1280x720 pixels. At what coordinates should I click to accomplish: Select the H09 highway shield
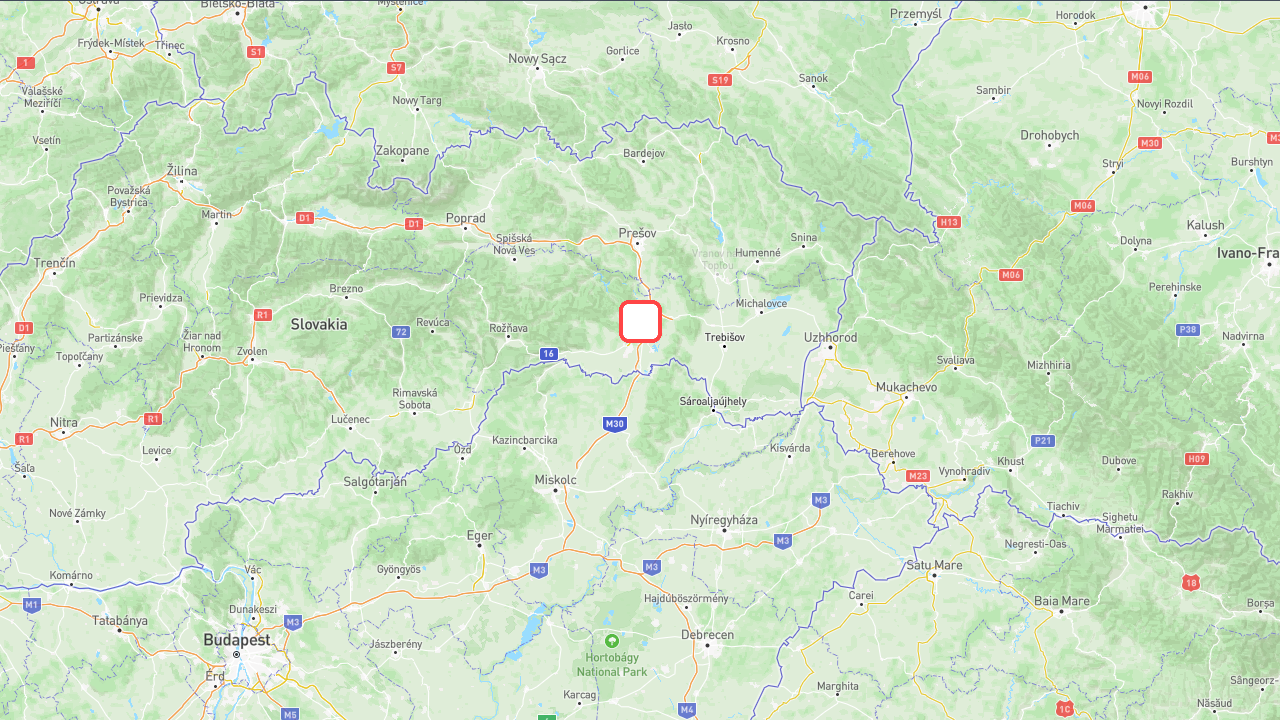[x=1196, y=459]
